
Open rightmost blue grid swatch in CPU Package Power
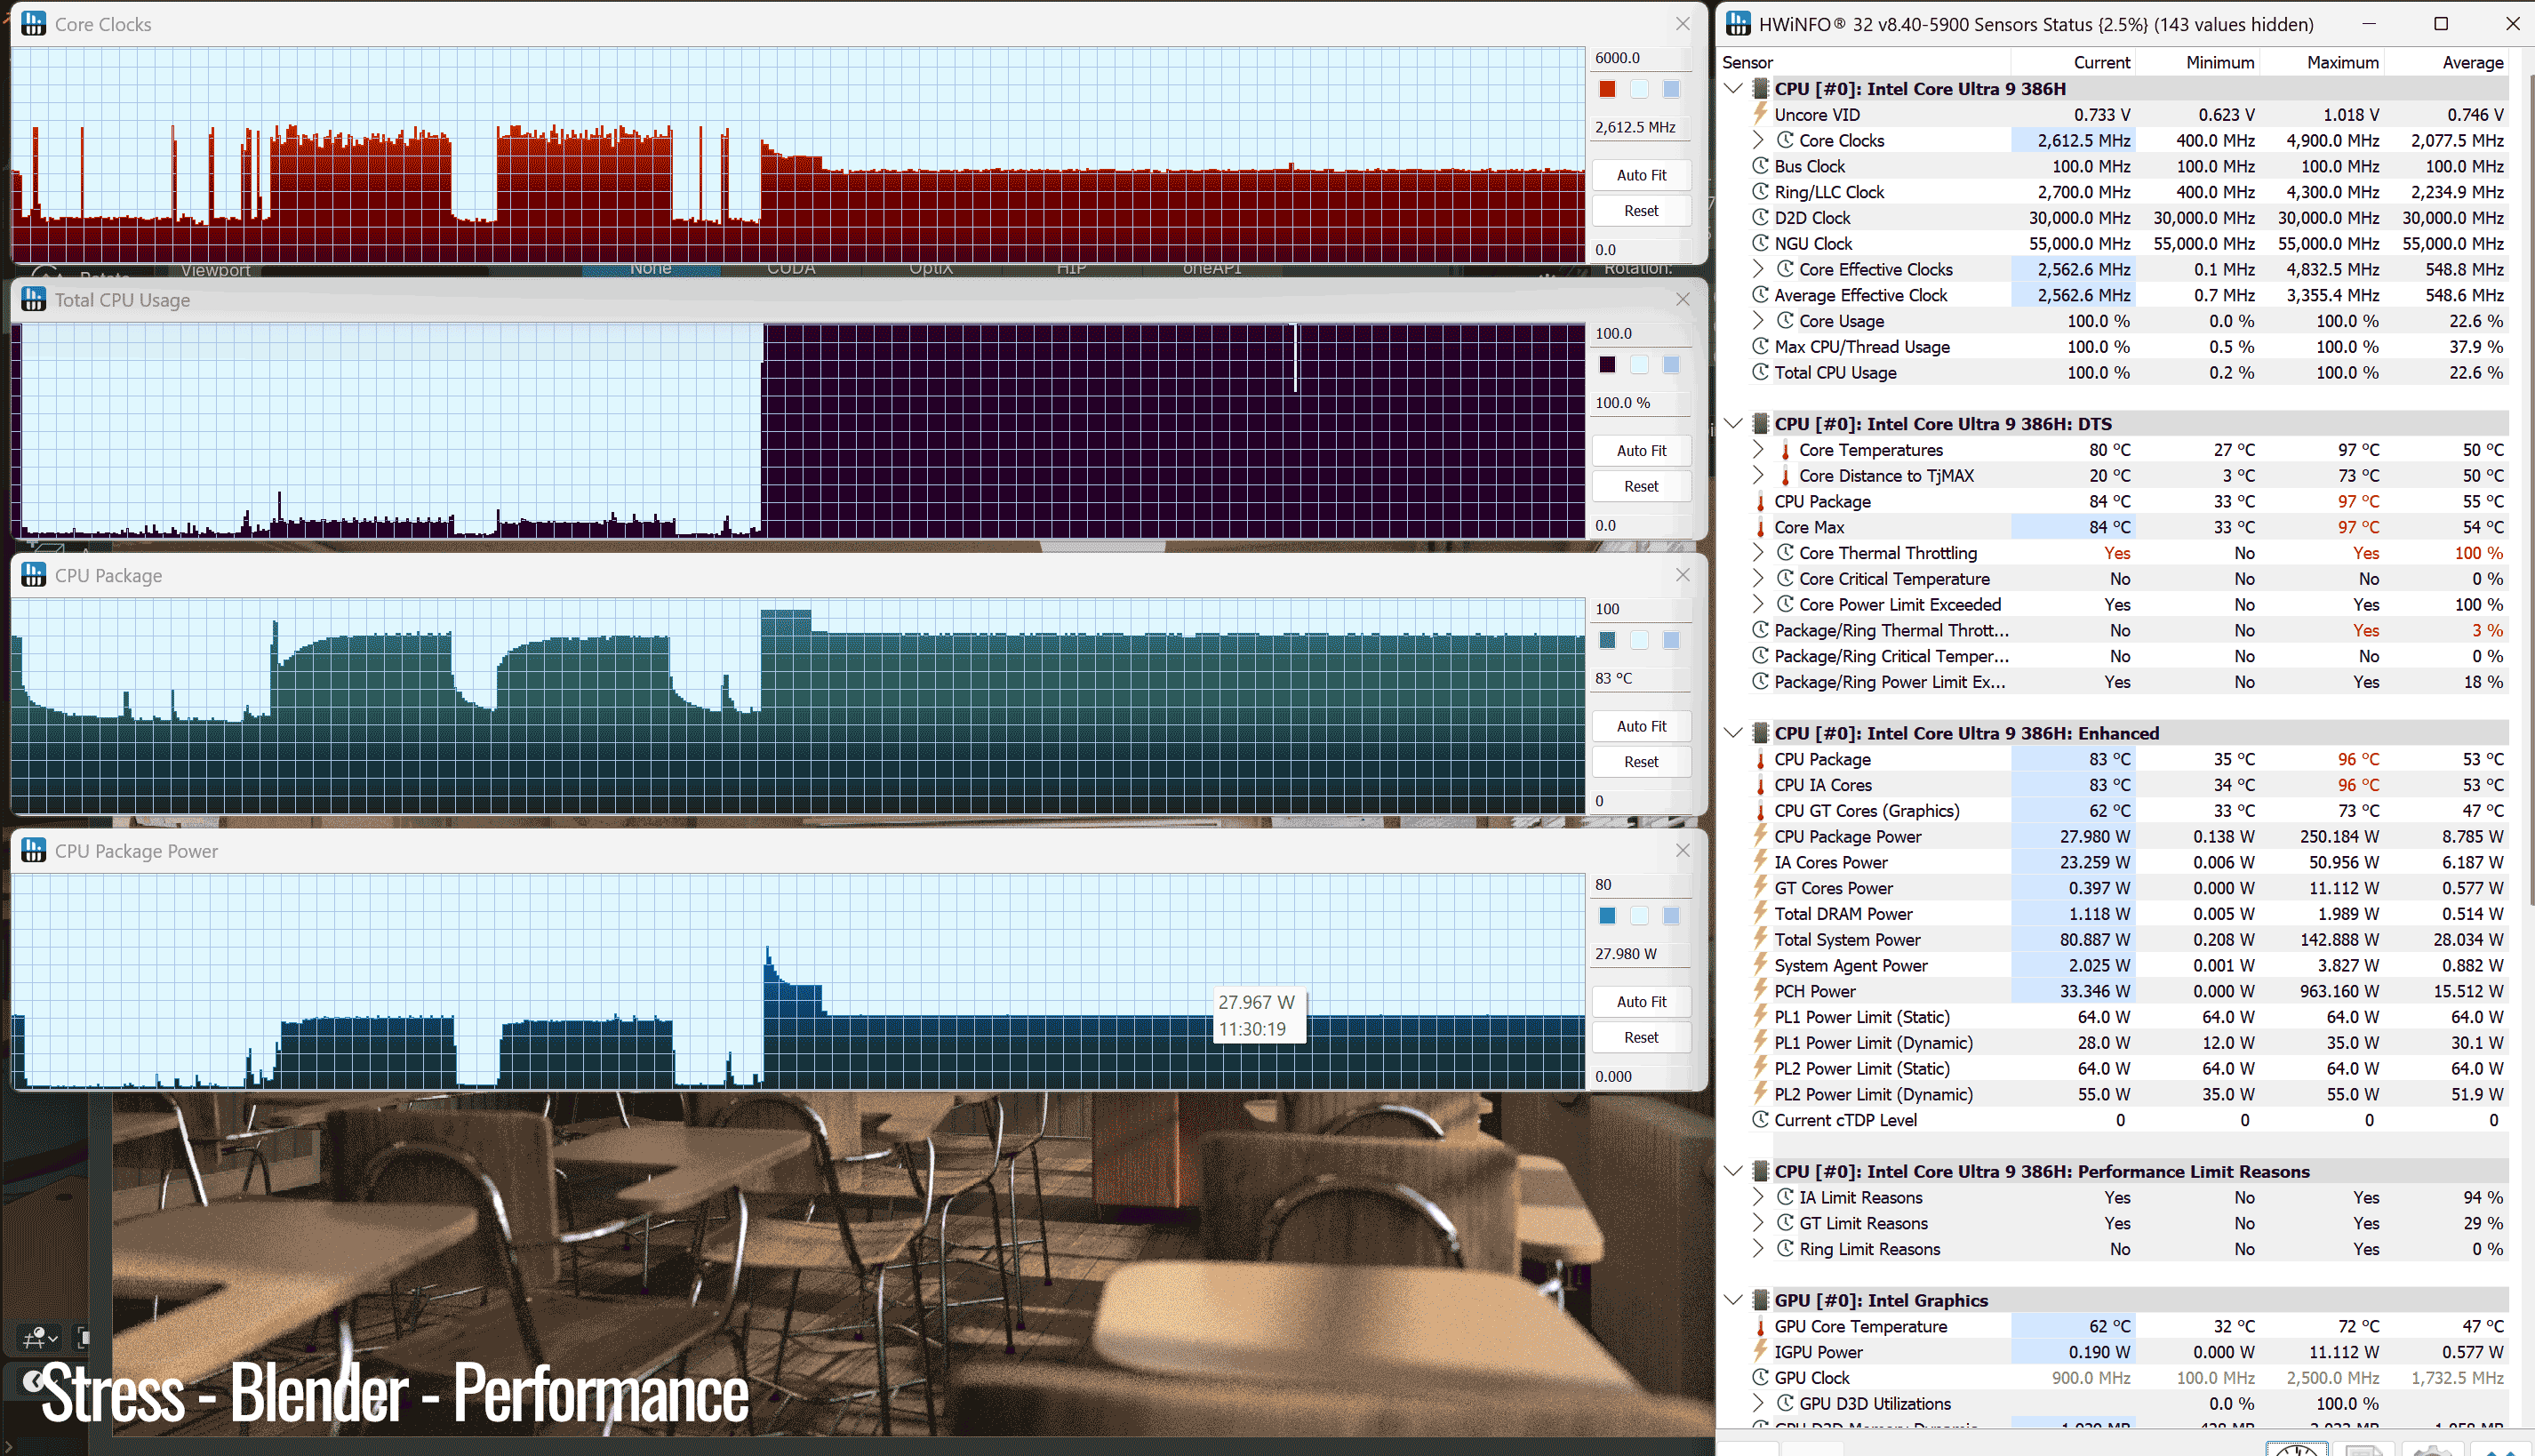click(1671, 915)
